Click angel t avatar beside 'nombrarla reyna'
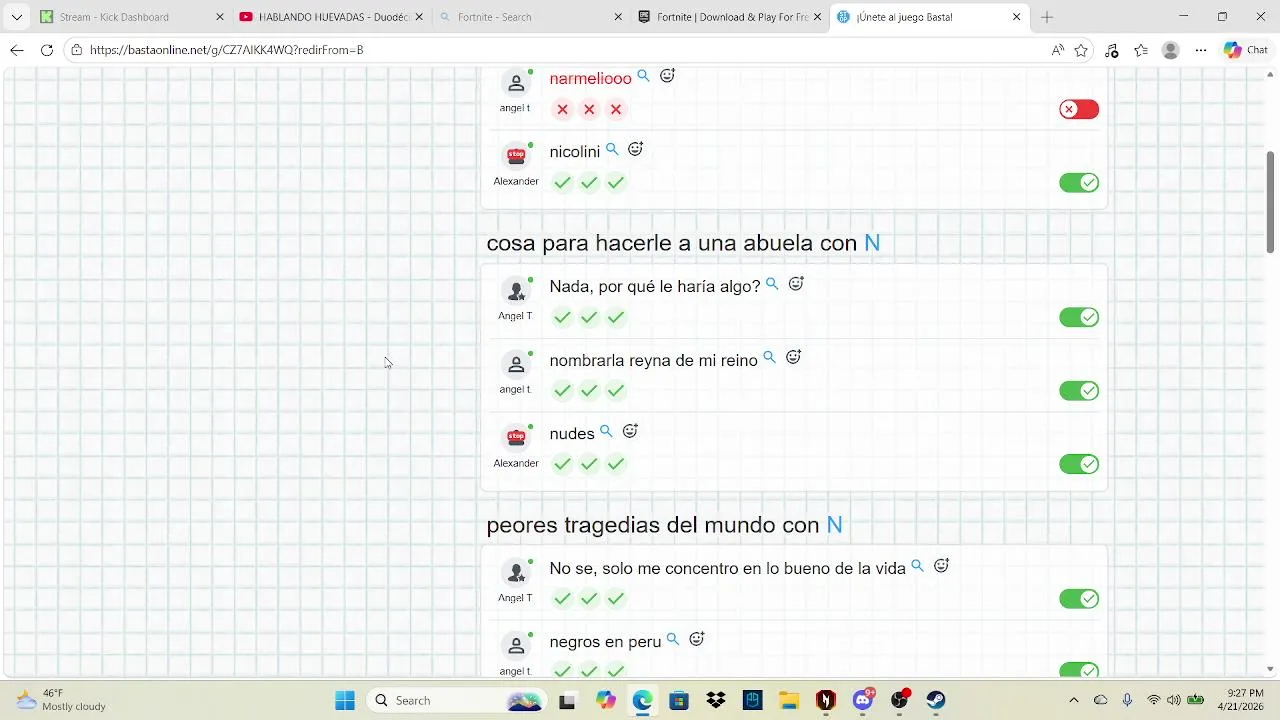Viewport: 1280px width, 720px height. click(516, 364)
